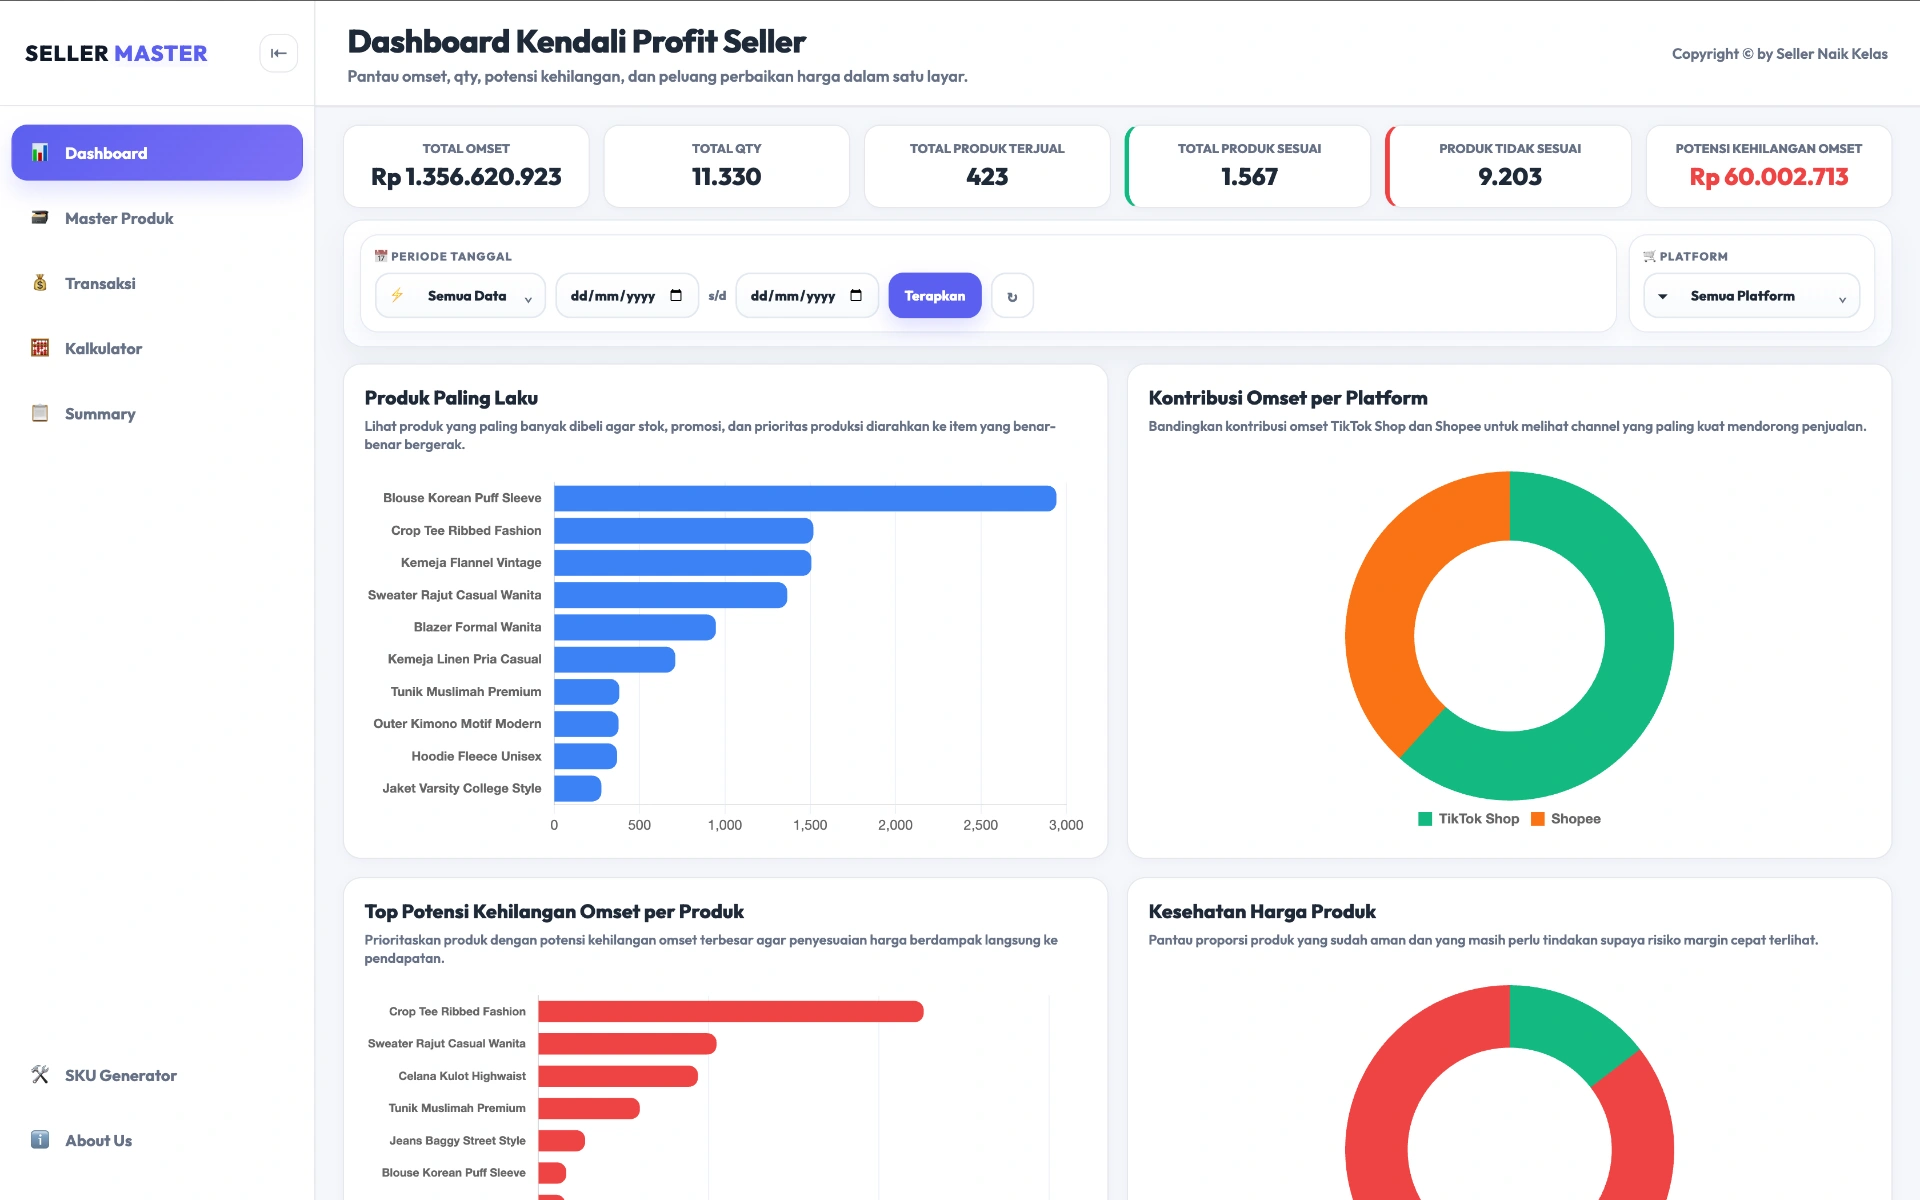Click lightning icon in Semua Data dropdown
Viewport: 1920px width, 1200px height.
click(x=397, y=295)
